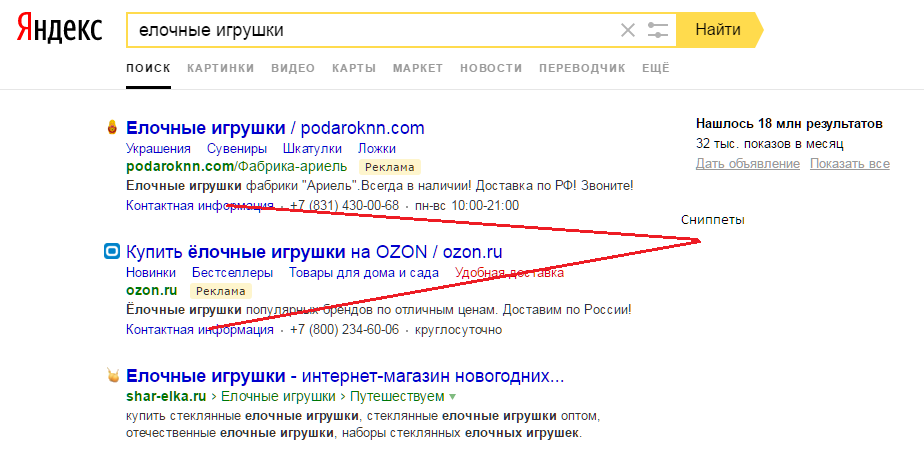Expand the ЕЩЁ menu
The width and height of the screenshot is (924, 461).
656,68
